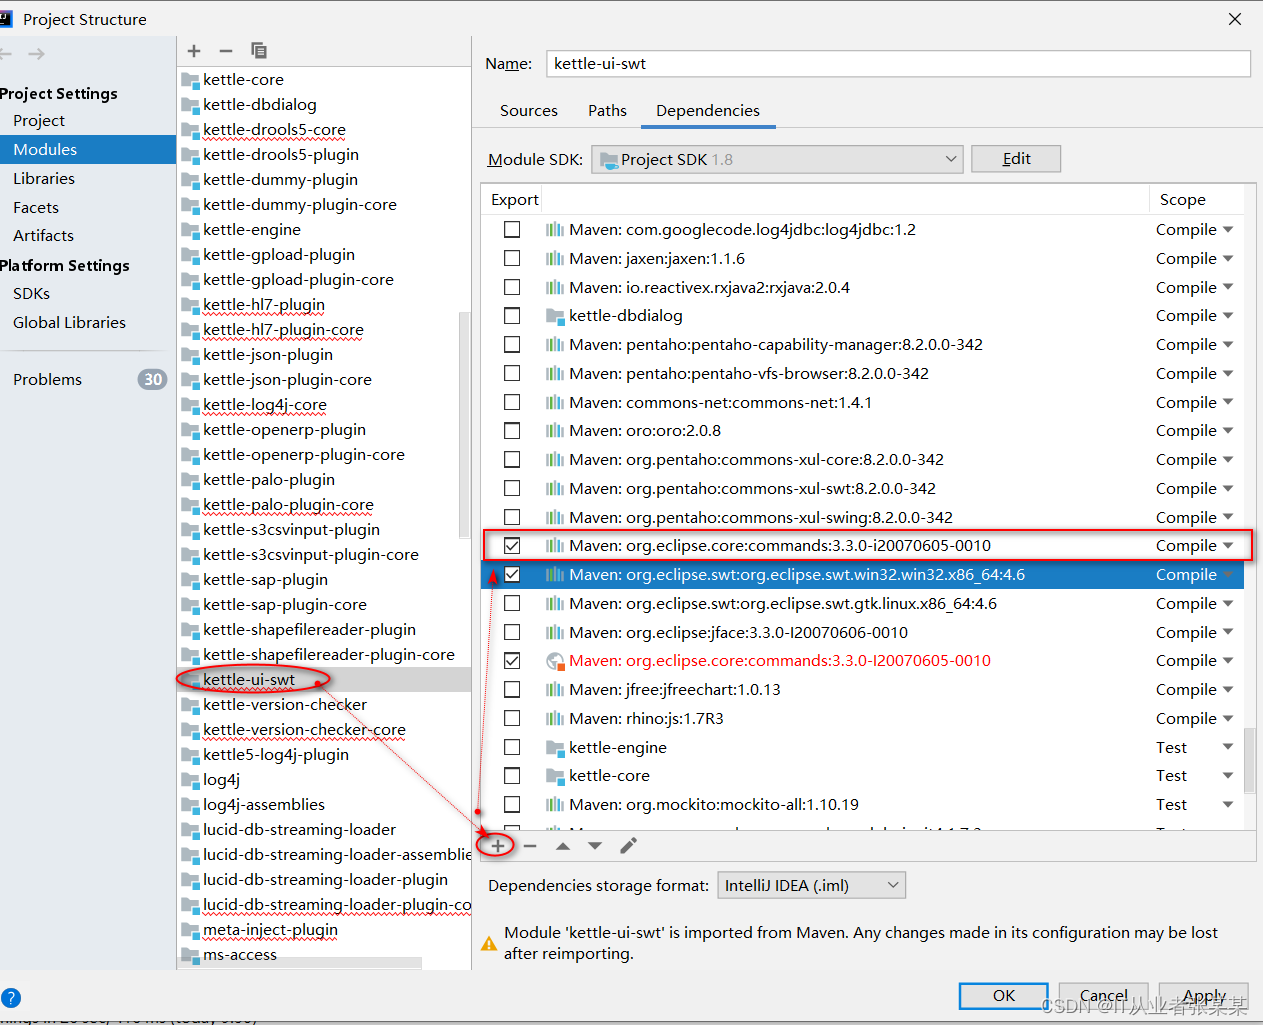Add a dependency with plus icon
This screenshot has width=1263, height=1025.
click(497, 846)
